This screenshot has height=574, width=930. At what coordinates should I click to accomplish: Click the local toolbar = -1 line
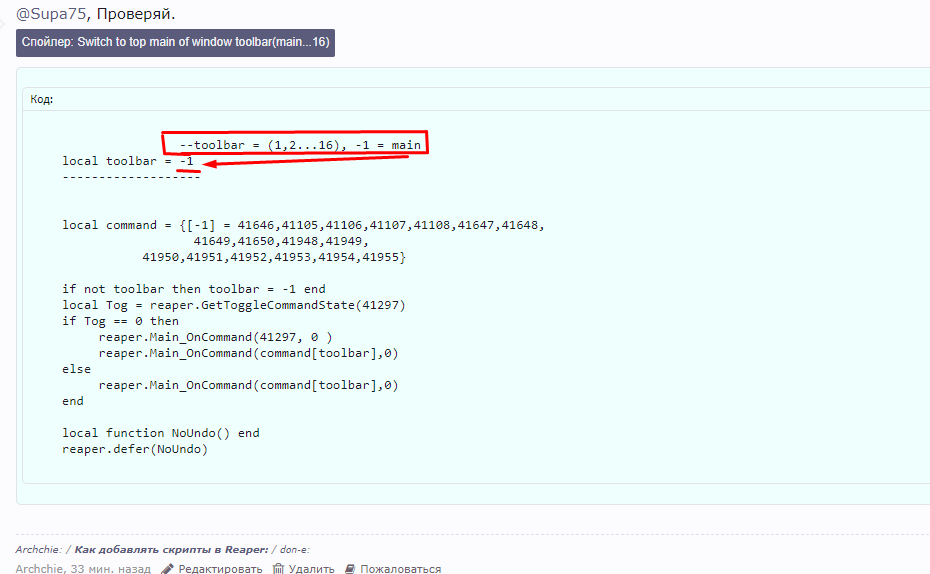pos(128,161)
